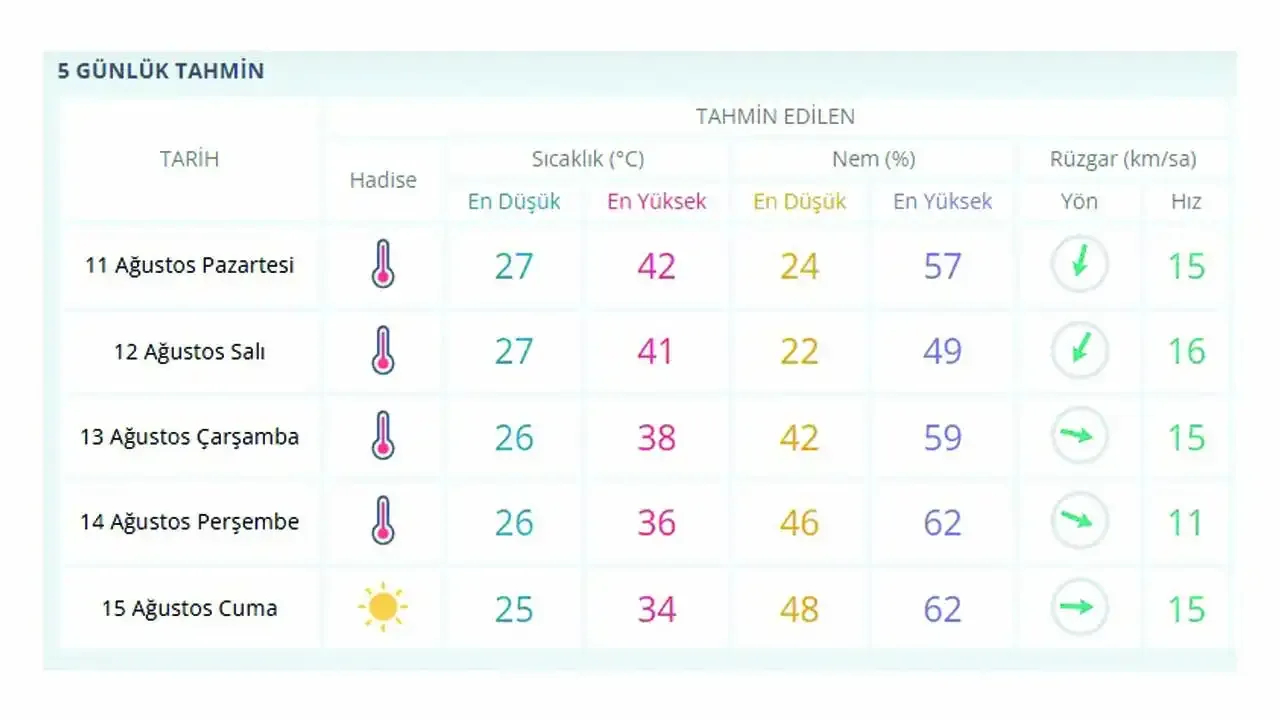The width and height of the screenshot is (1280, 720).
Task: Select the TARİH column header
Action: click(x=189, y=159)
